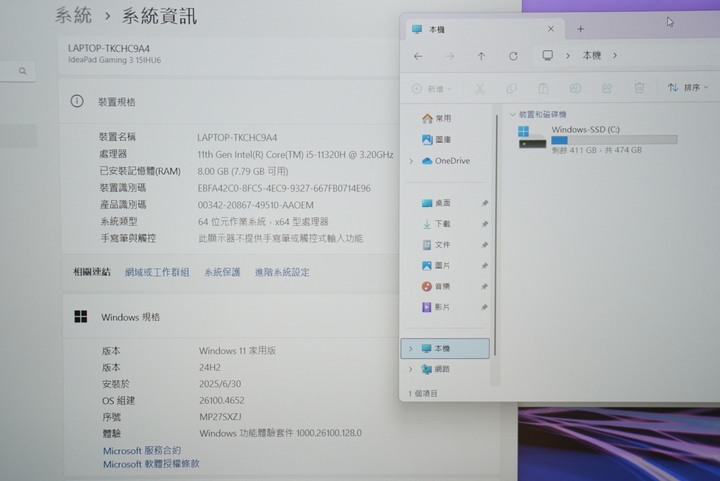The height and width of the screenshot is (481, 720).
Task: Click pin icon beside 圖片
Action: [x=484, y=266]
